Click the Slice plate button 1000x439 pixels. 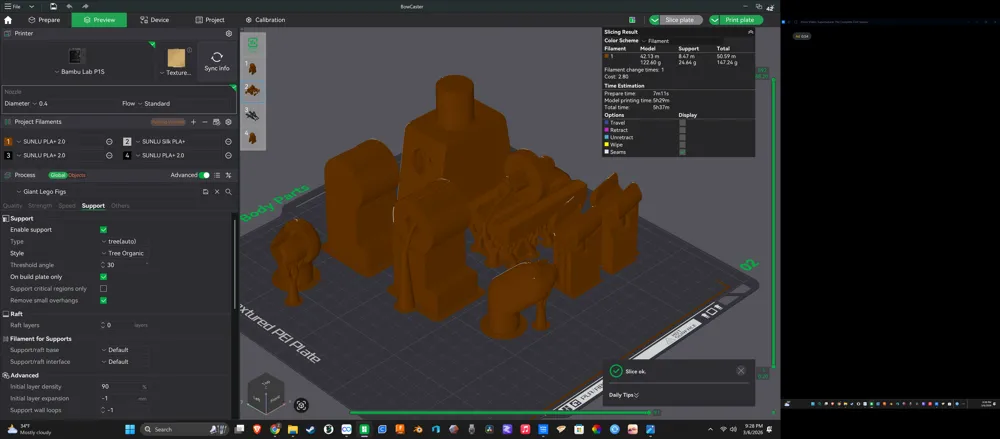point(681,20)
